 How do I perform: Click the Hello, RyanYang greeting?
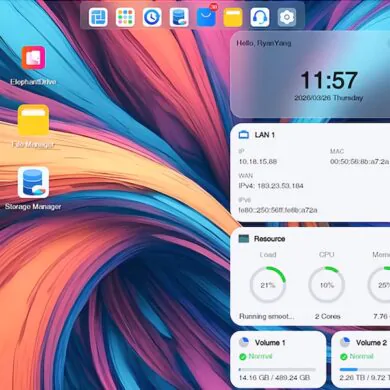(x=264, y=43)
